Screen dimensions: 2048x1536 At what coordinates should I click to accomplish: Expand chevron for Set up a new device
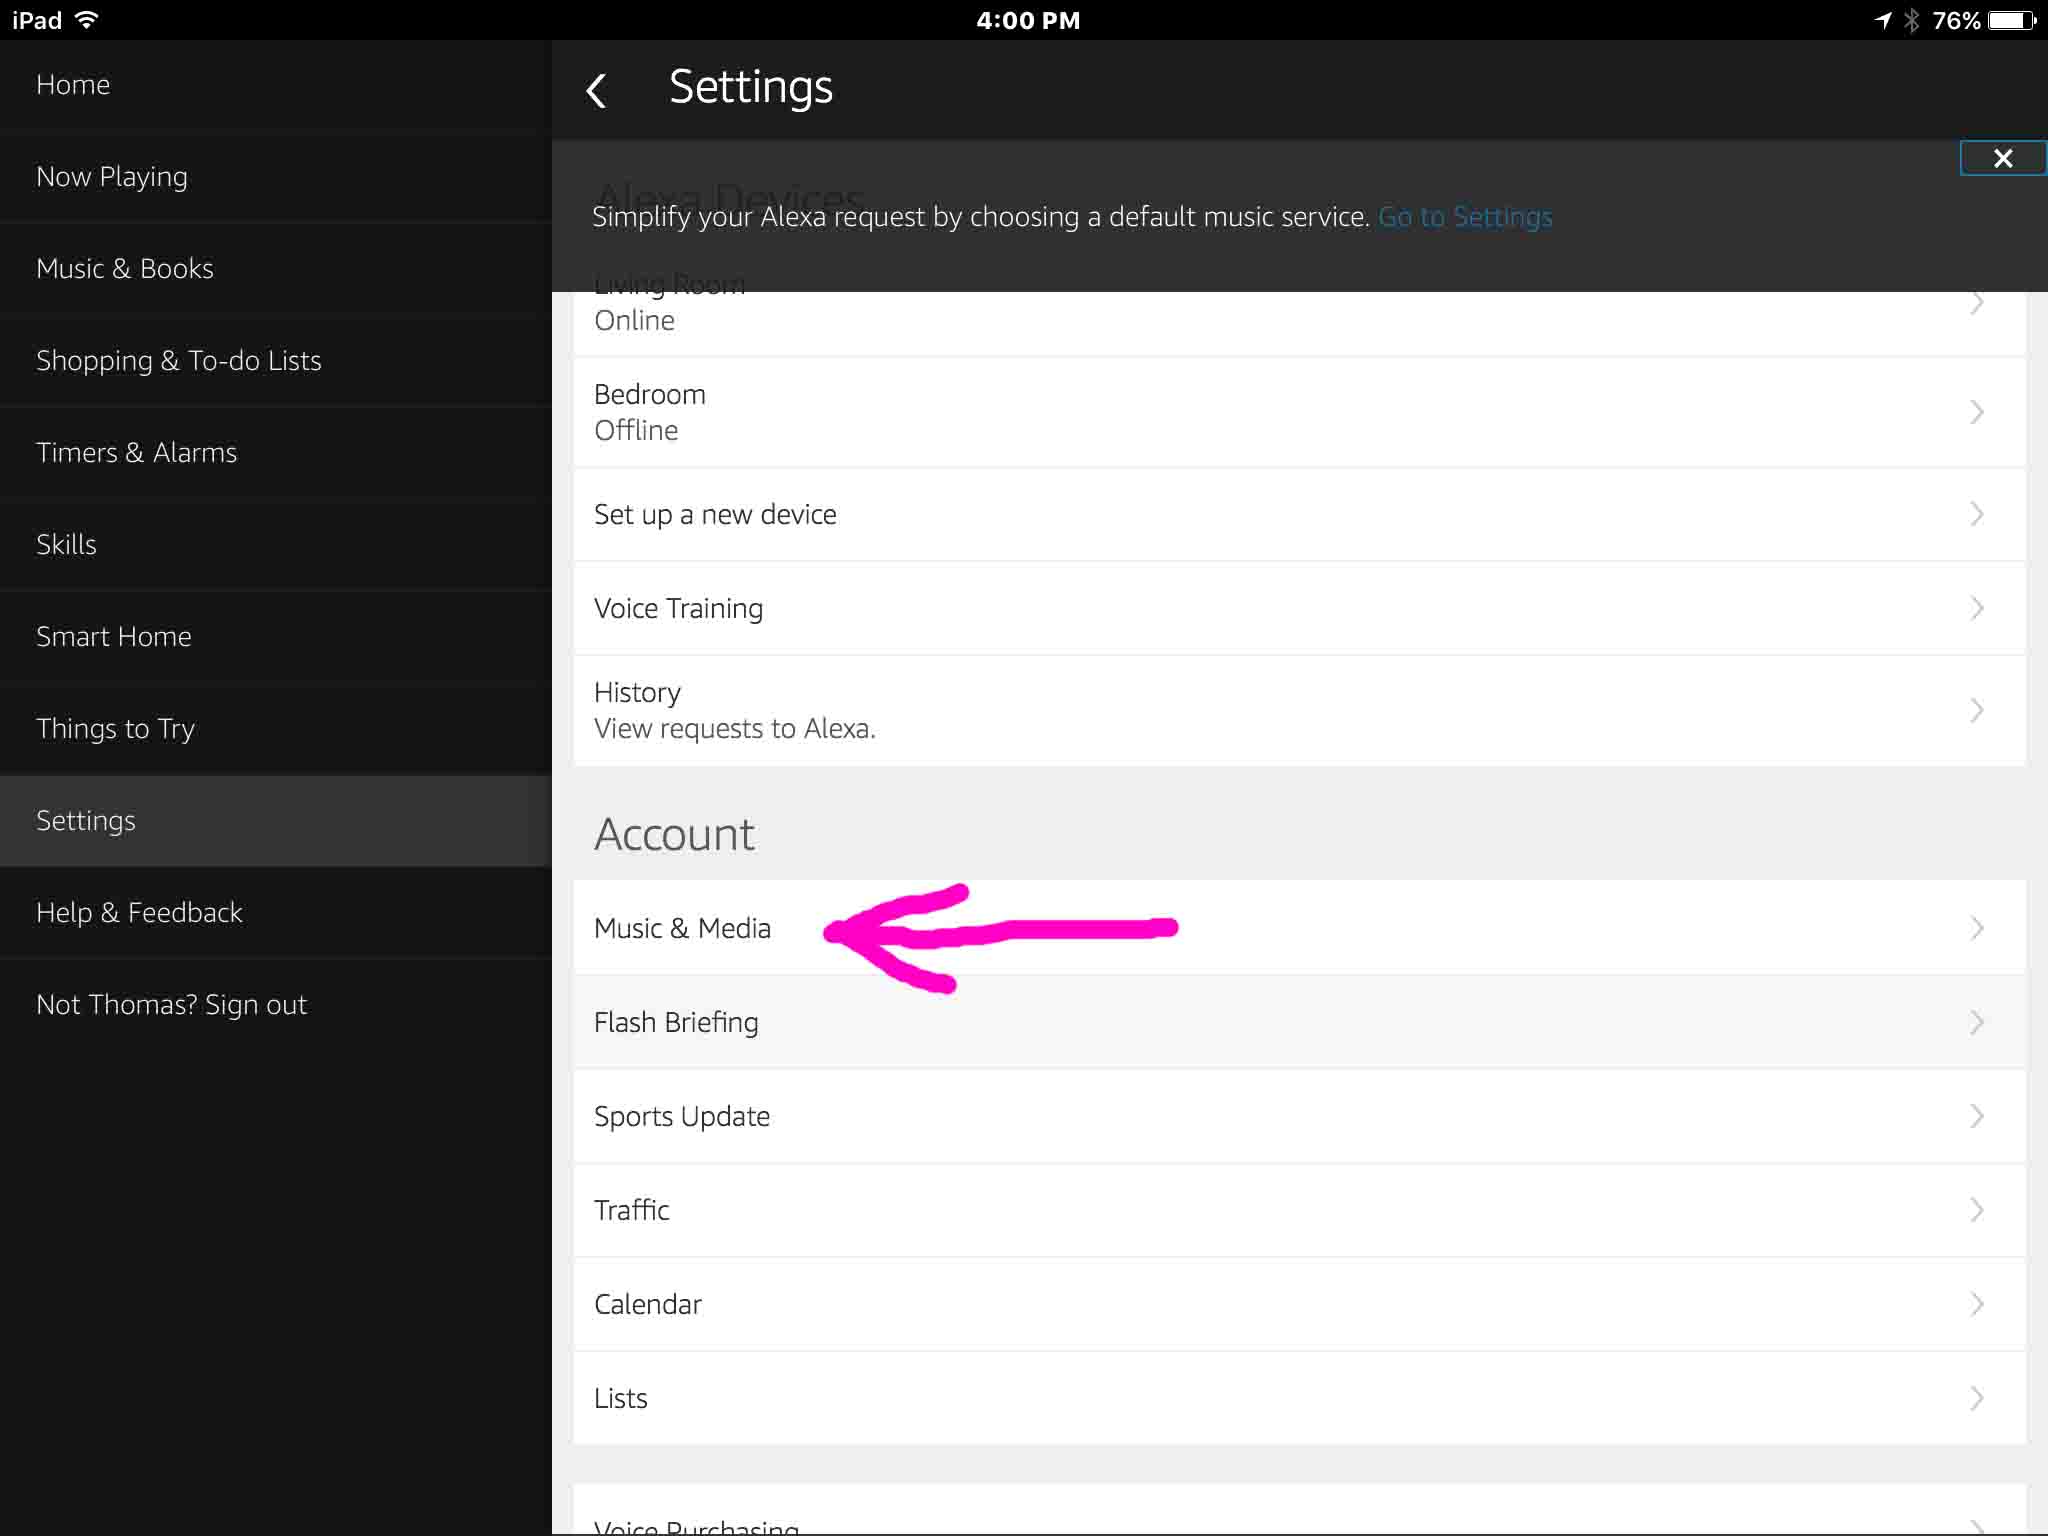[x=1977, y=514]
